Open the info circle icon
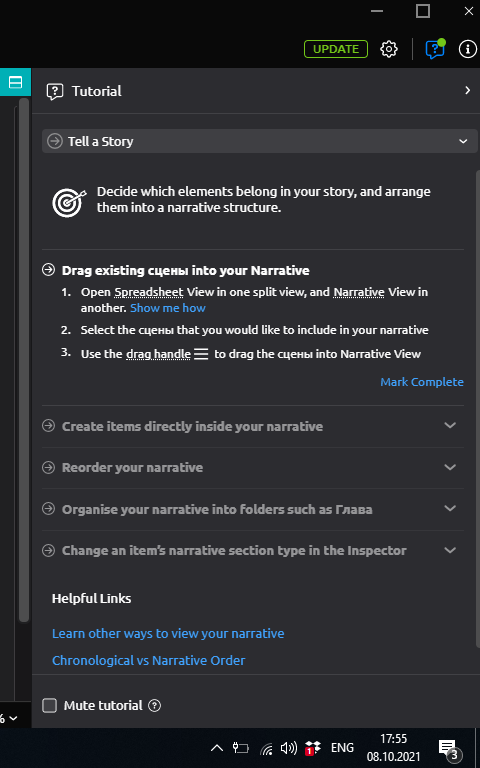Viewport: 480px width, 768px height. [468, 49]
